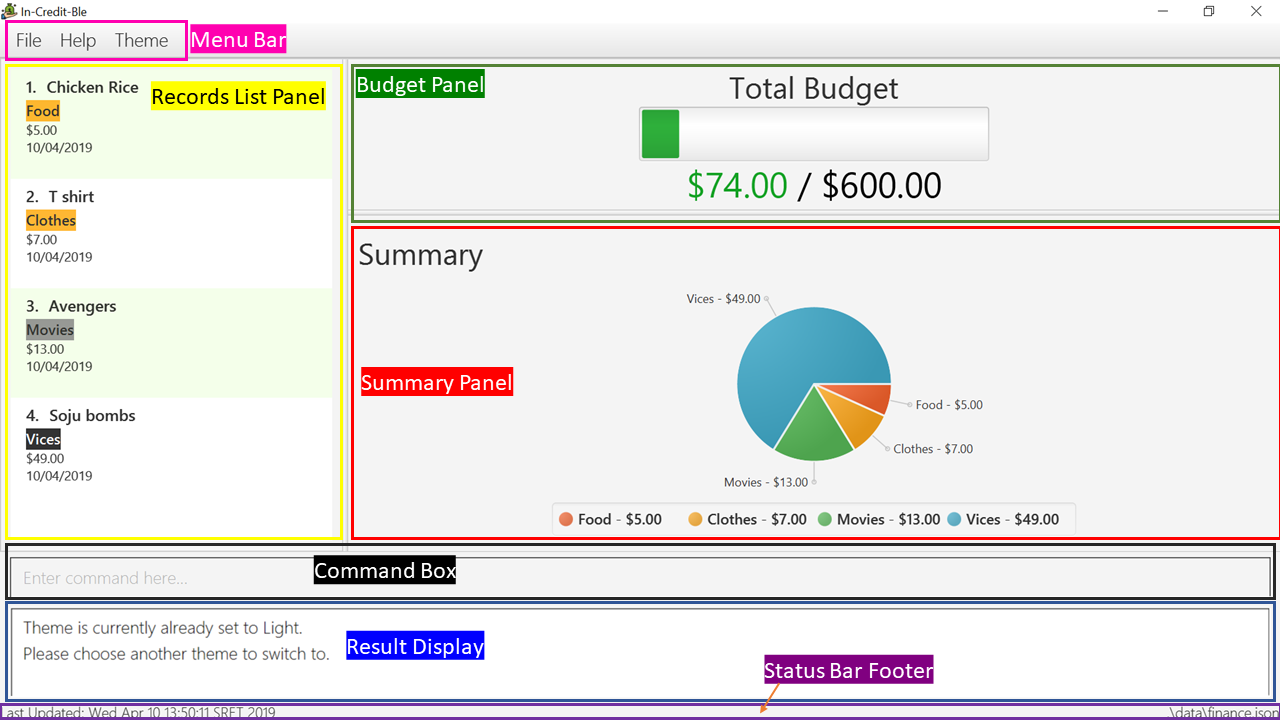Click the green Movies legend dot
The height and width of the screenshot is (720, 1280).
(825, 519)
